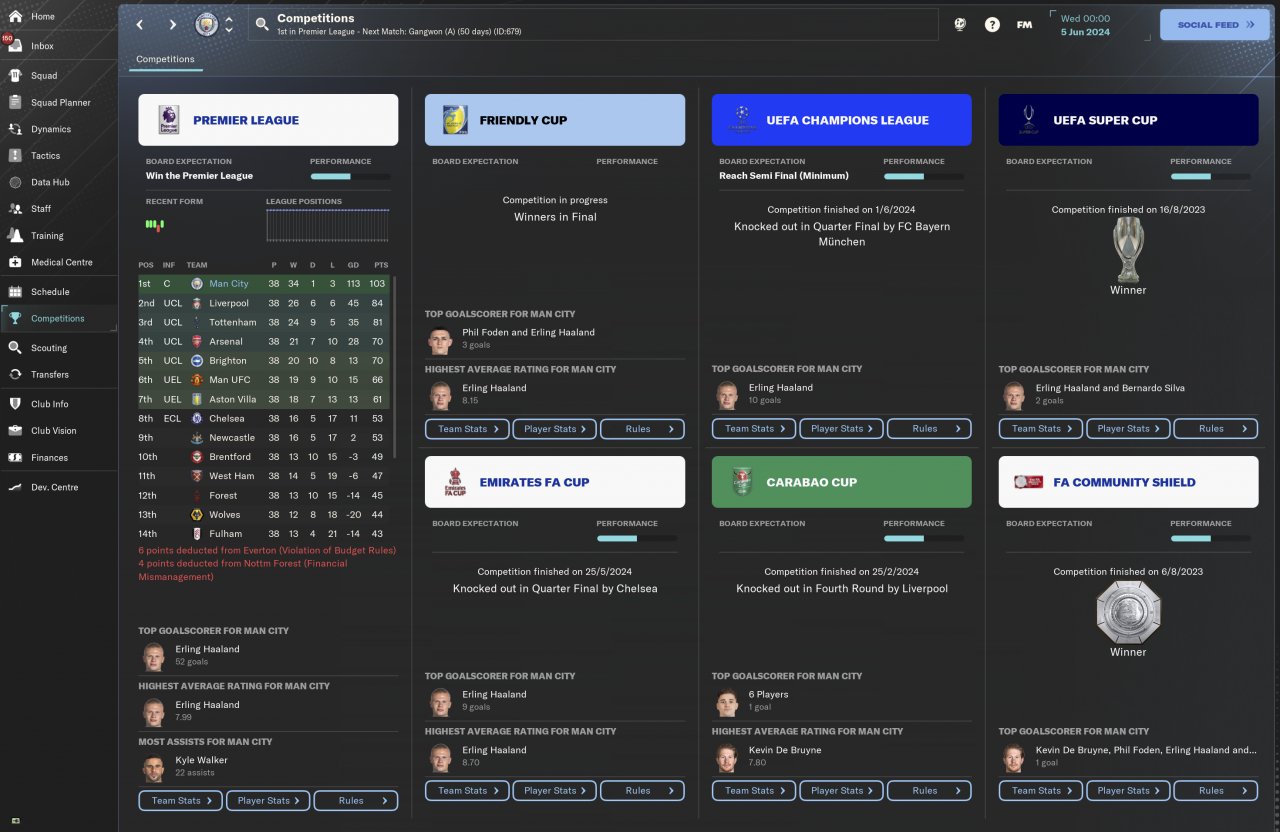The image size is (1280, 832).
Task: Expand the Social Feed panel
Action: coord(1214,25)
